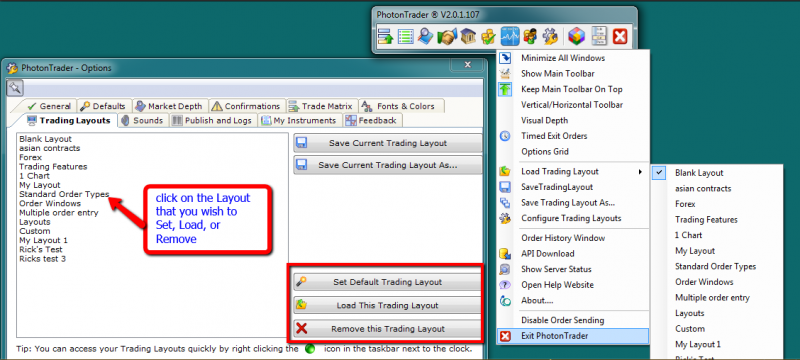Click Remove this Trading Layout button
Viewport: 800px width, 360px height.
388,329
